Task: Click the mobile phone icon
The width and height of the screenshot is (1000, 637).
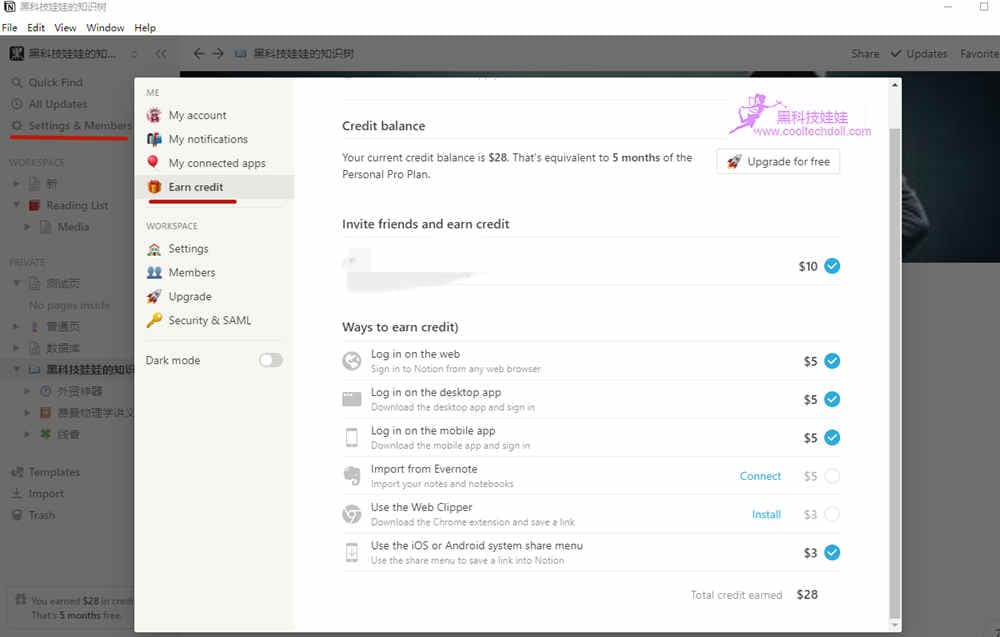Action: (351, 437)
